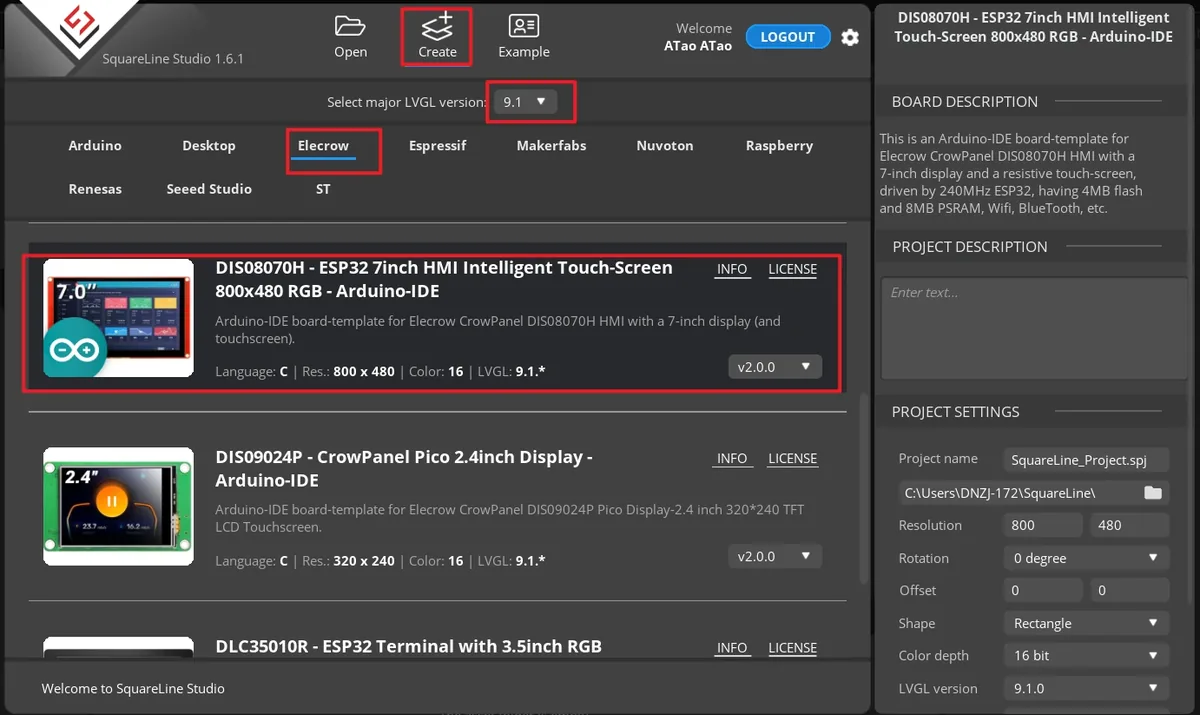Click the PROJECT SETTINGS header
This screenshot has height=715, width=1200.
pos(955,412)
